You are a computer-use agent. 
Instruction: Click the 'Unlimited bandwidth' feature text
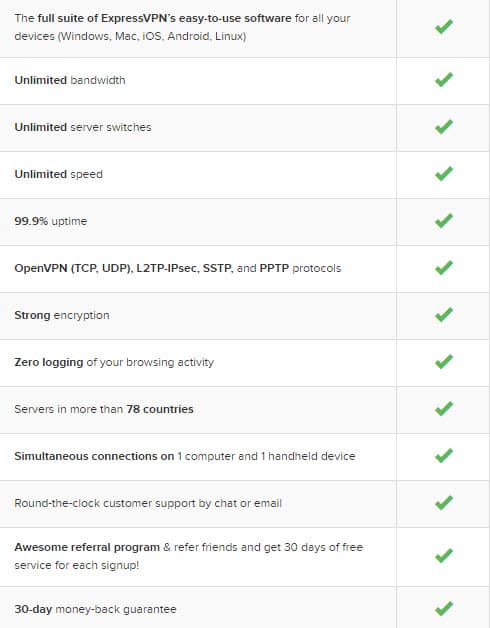[x=70, y=80]
